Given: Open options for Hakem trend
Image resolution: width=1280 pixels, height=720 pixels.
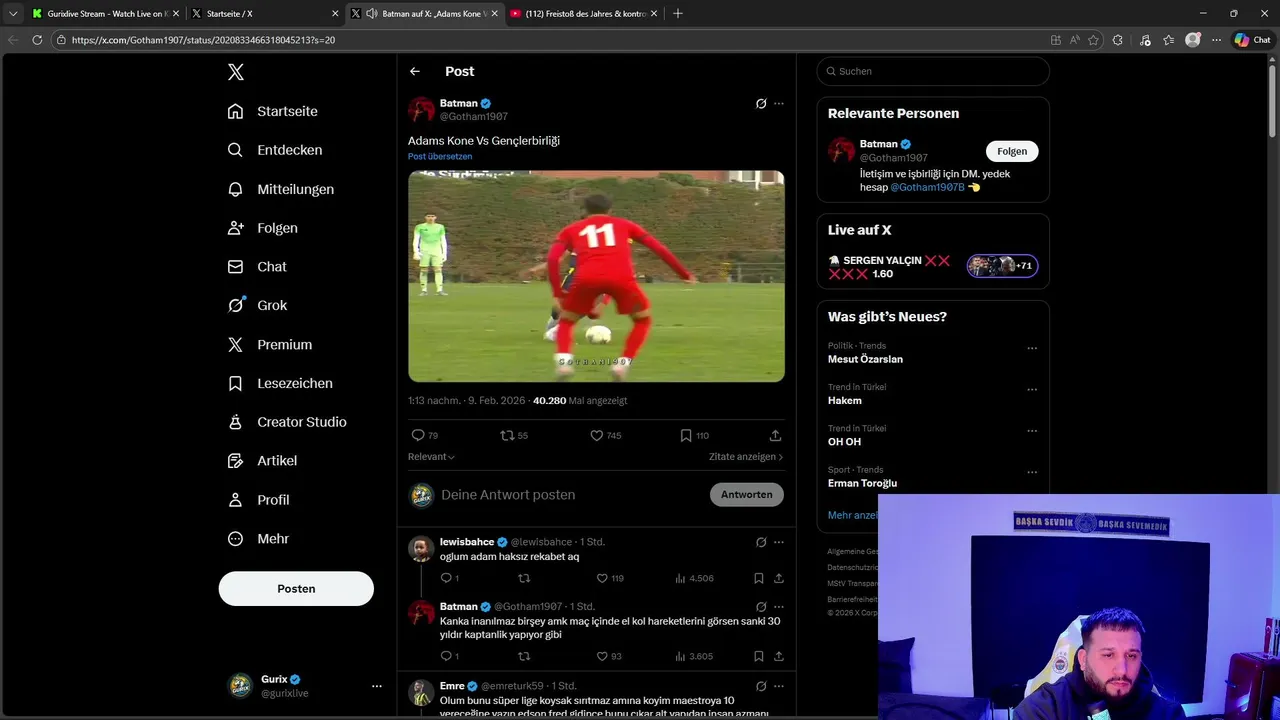Looking at the screenshot, I should (1032, 390).
